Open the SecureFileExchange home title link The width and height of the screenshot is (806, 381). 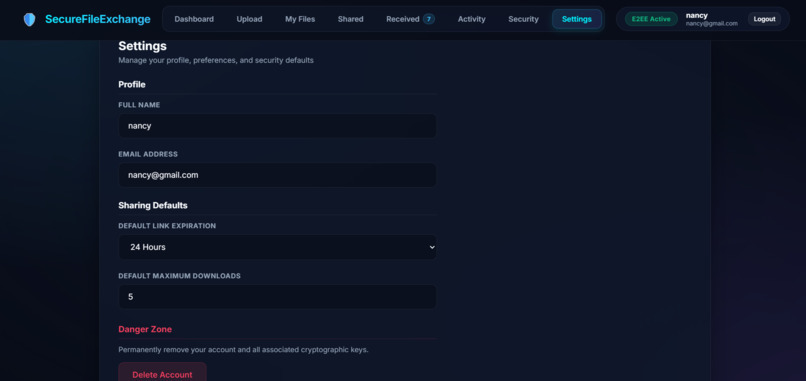98,20
